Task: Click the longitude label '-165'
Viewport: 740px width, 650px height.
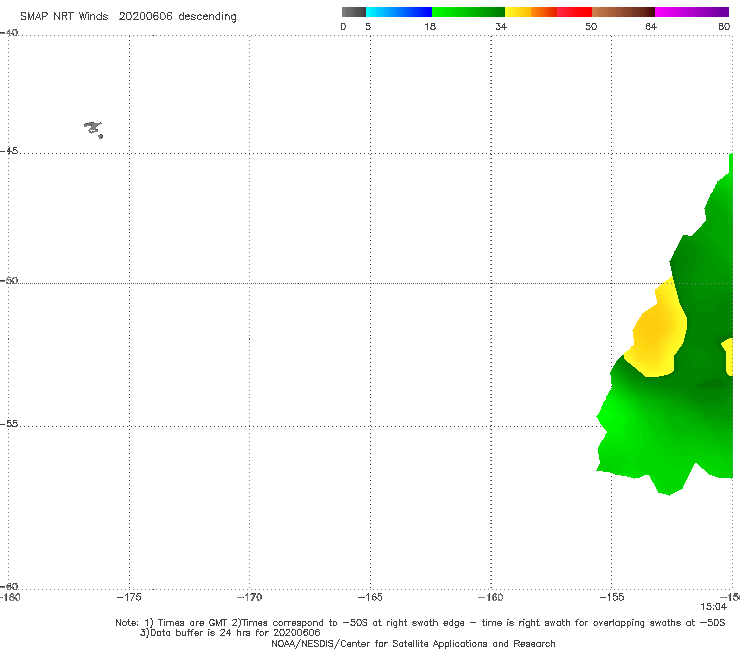Action: [370, 597]
